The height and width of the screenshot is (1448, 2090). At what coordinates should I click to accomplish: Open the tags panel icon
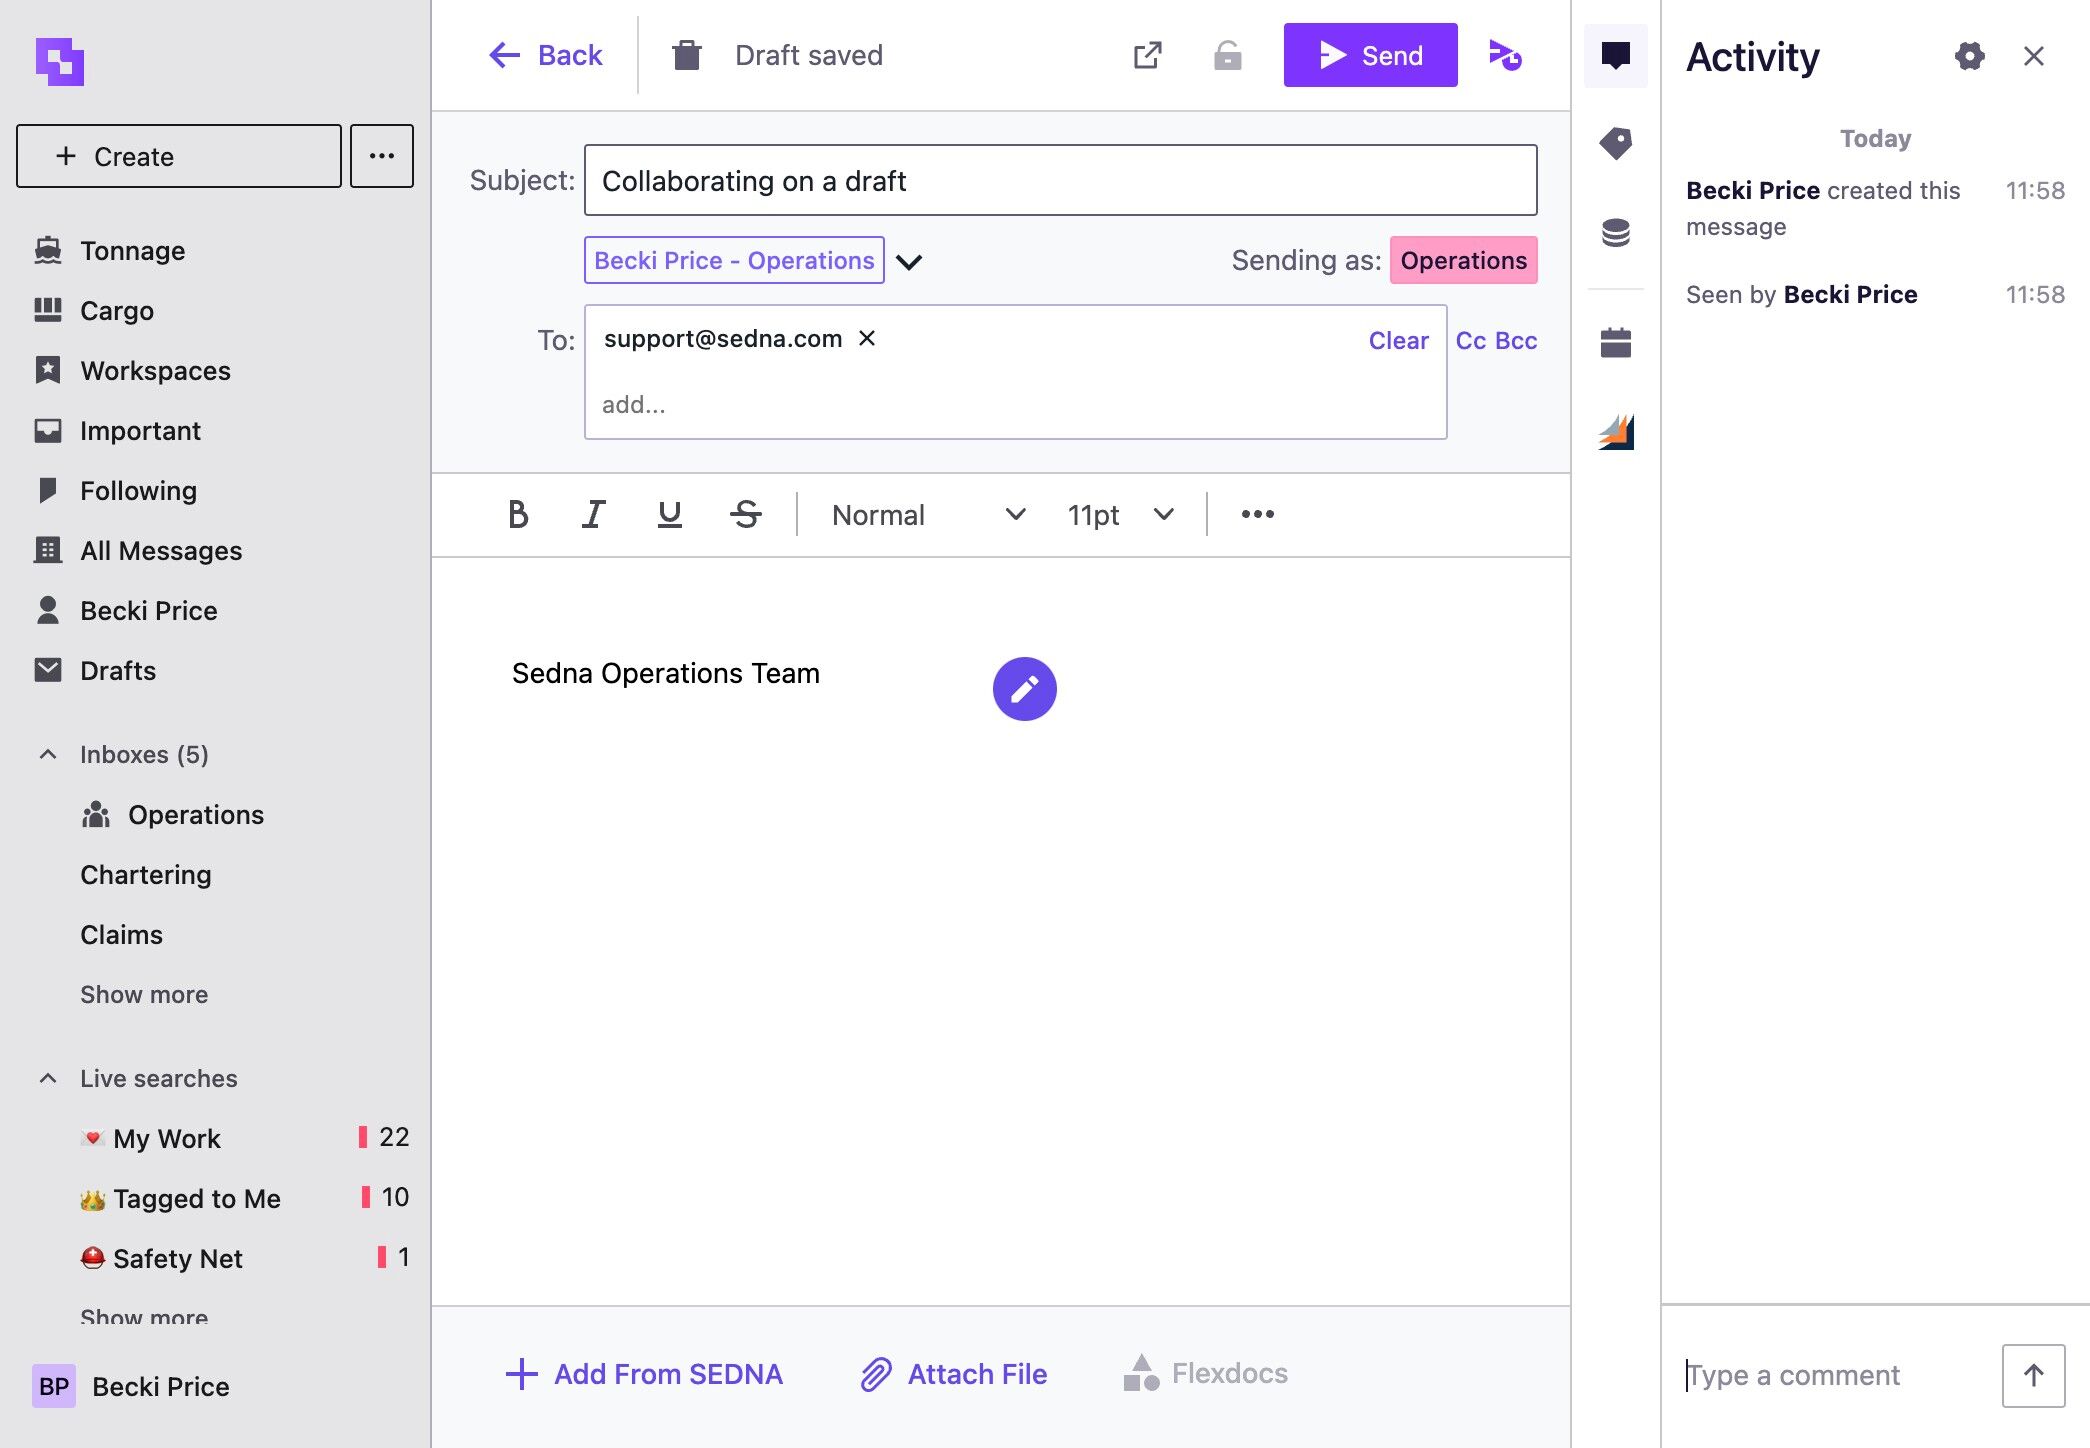click(x=1615, y=143)
